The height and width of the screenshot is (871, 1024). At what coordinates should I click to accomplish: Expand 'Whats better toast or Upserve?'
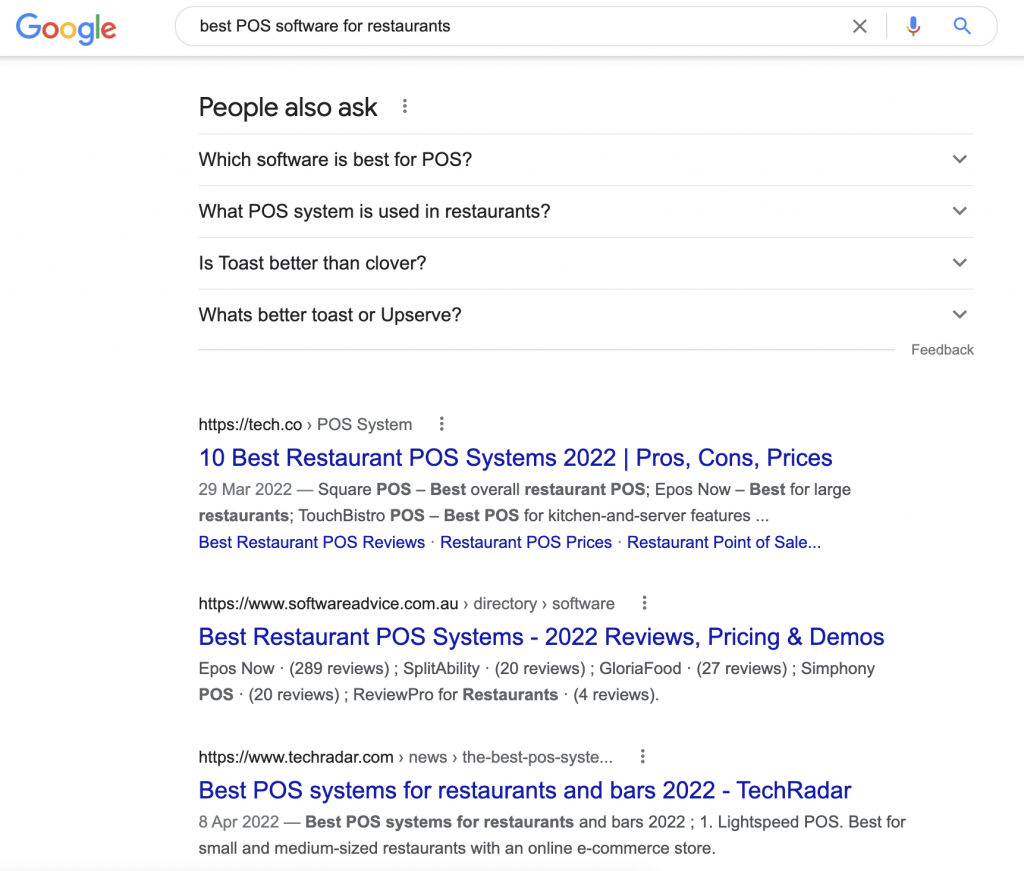[x=586, y=315]
